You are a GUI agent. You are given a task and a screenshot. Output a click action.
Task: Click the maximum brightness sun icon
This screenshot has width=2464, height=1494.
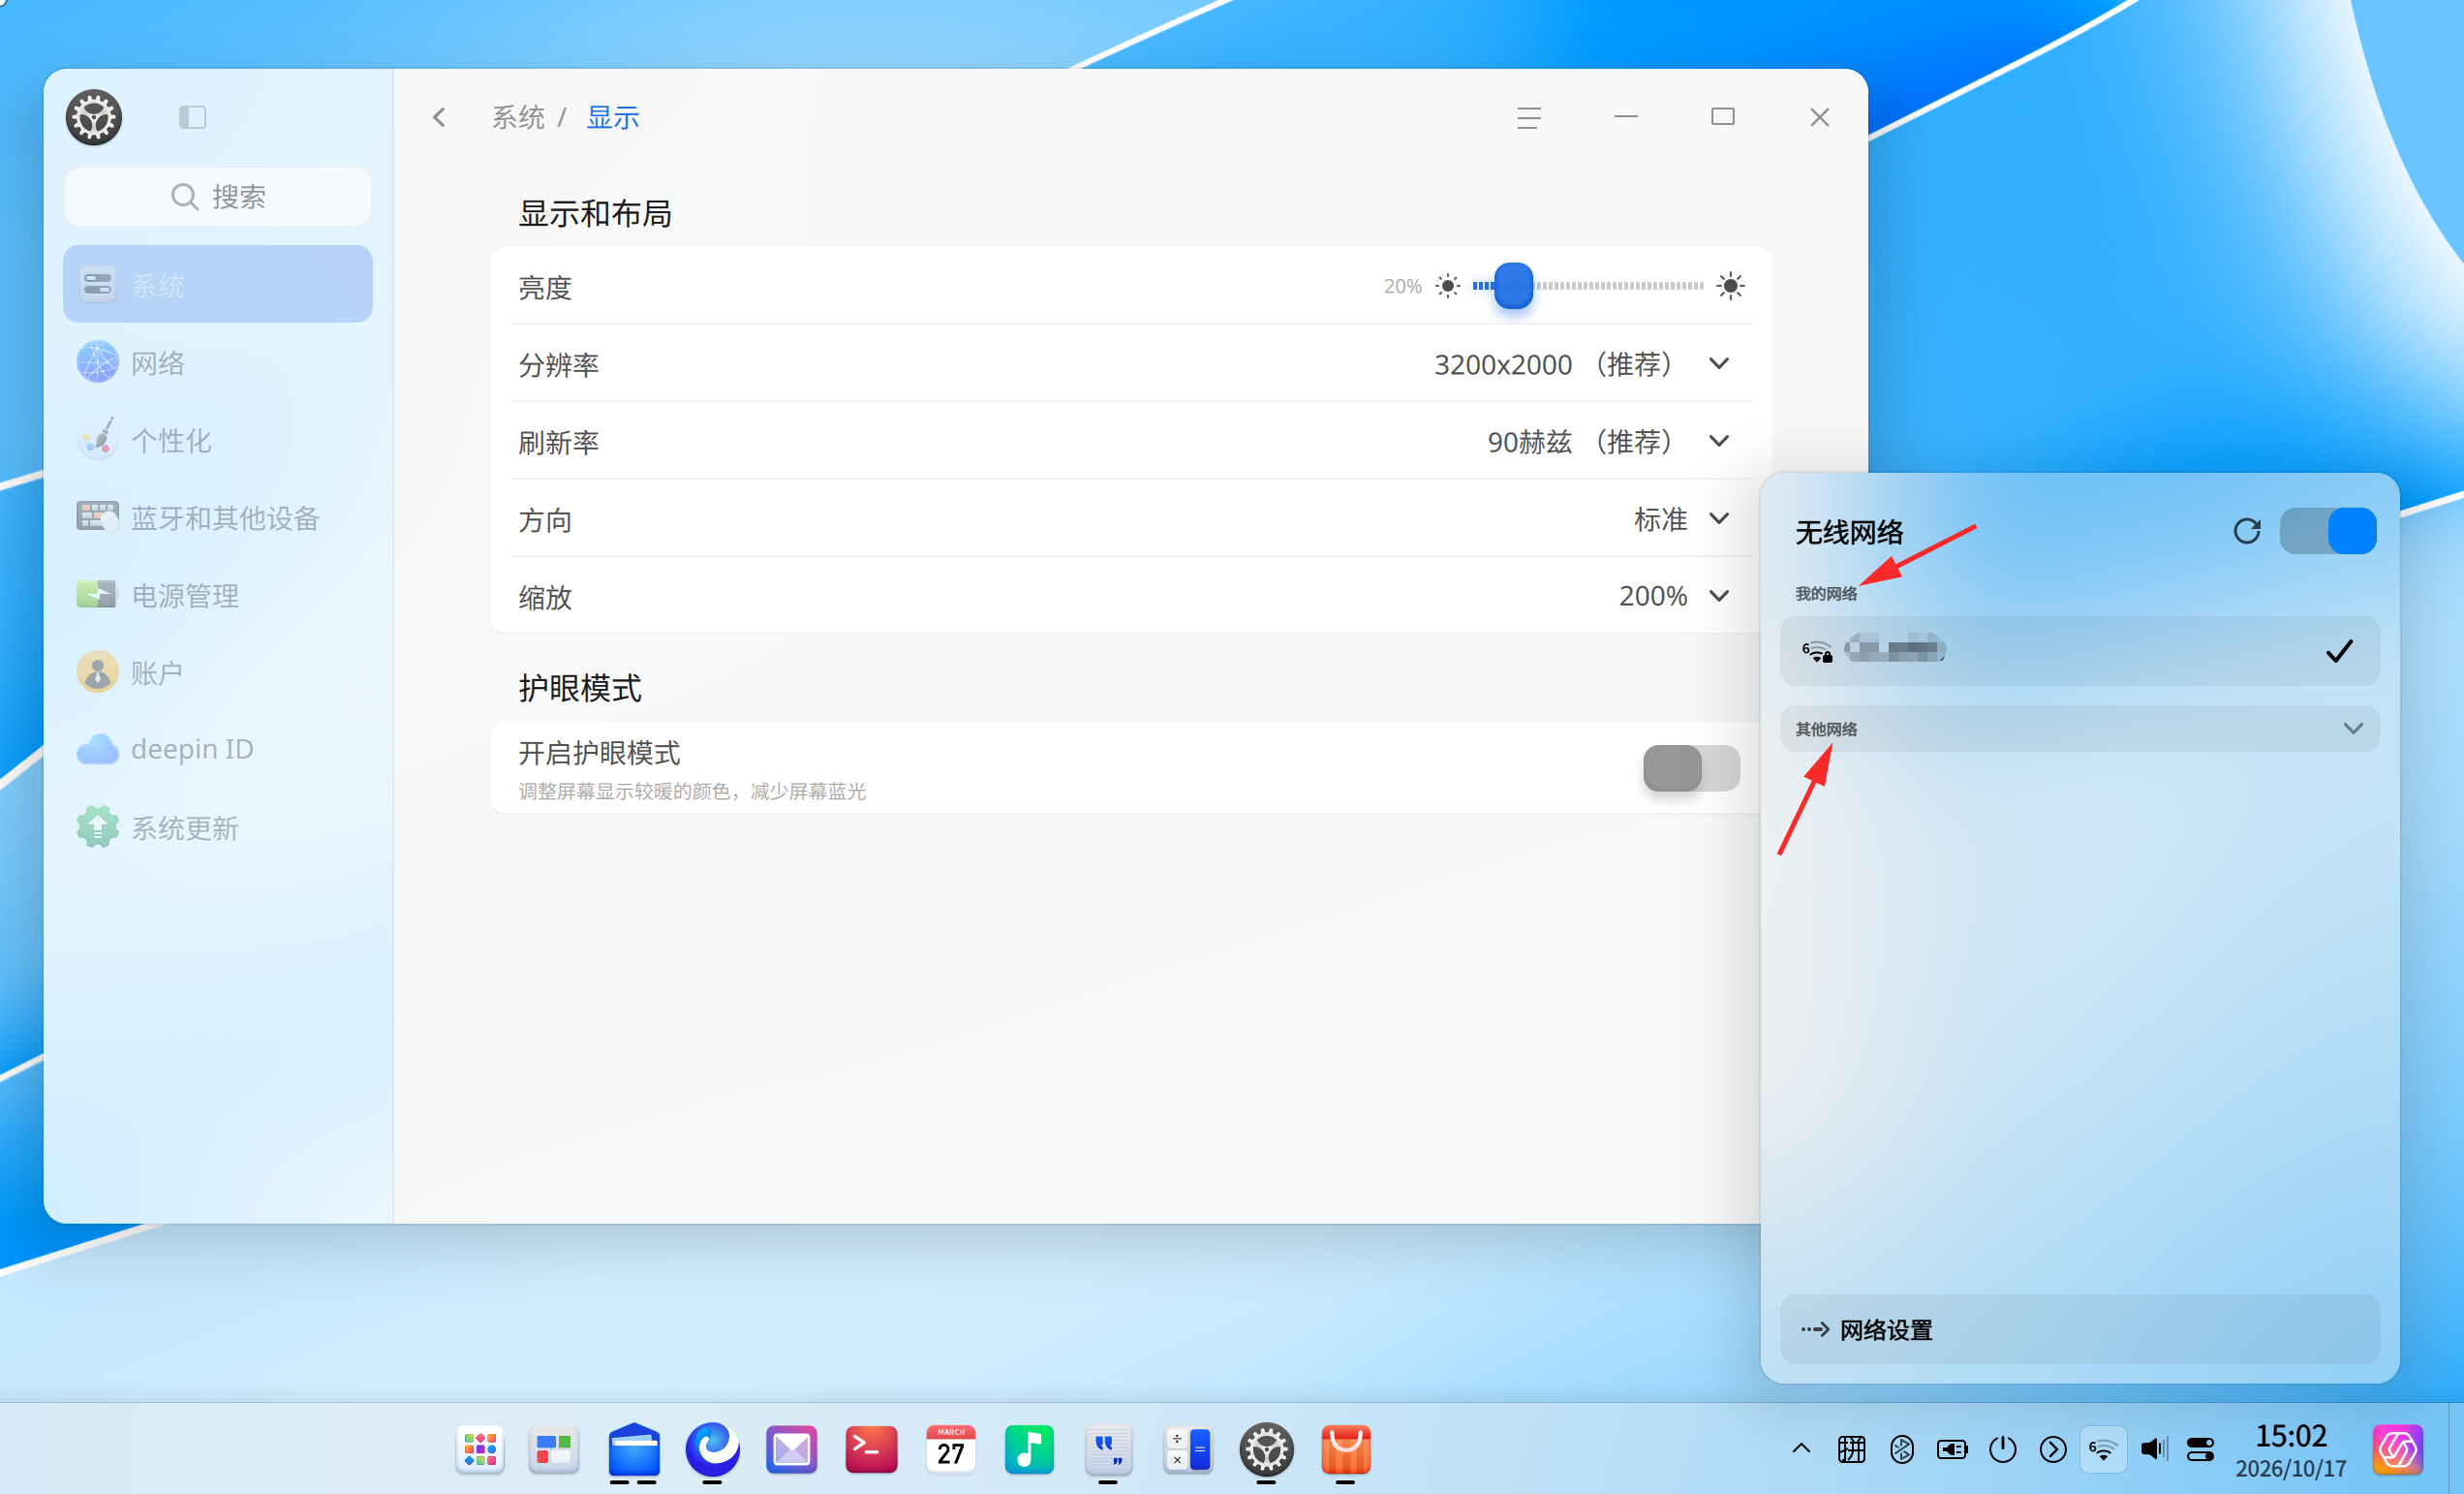1731,286
